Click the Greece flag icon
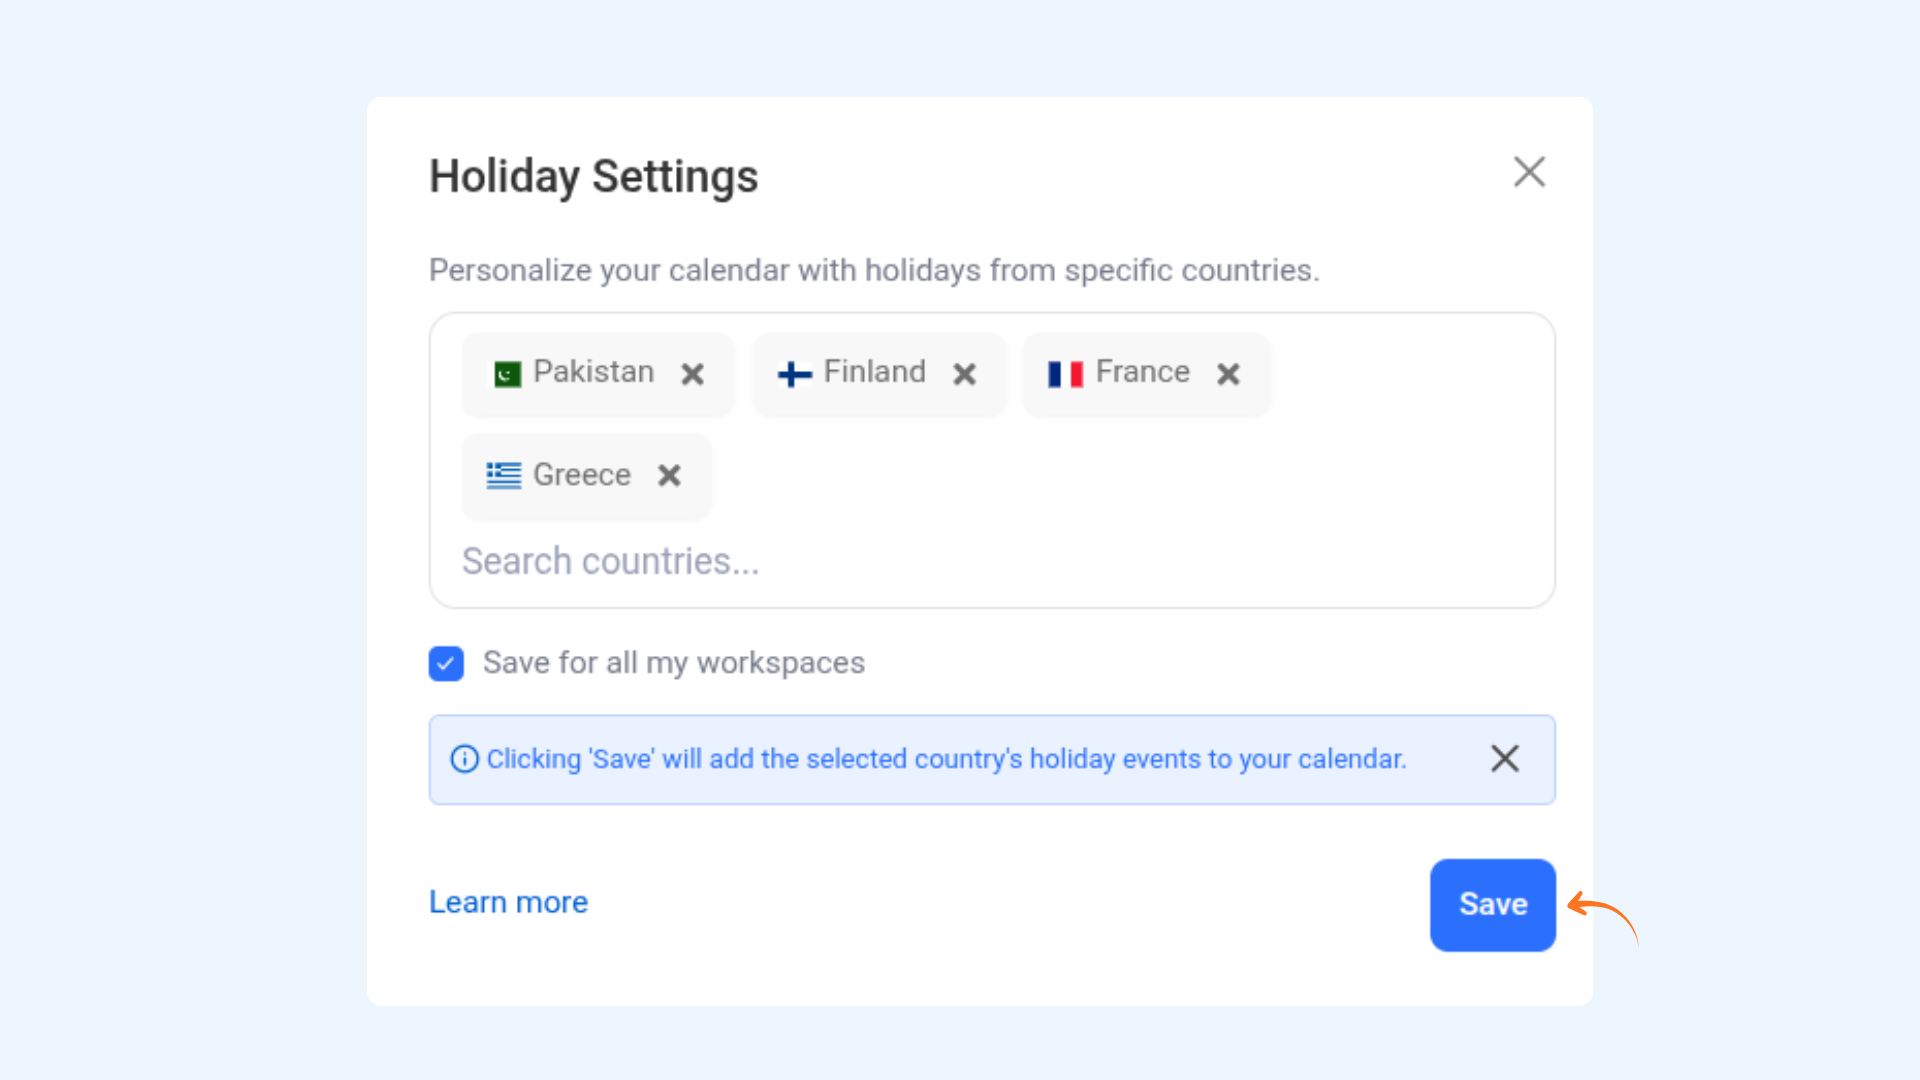This screenshot has width=1920, height=1080. point(504,475)
